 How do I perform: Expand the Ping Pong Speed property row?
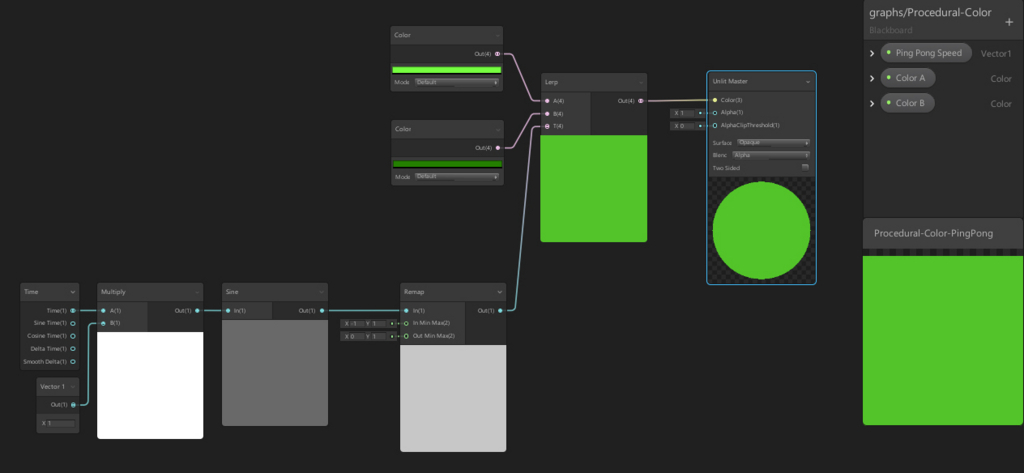[x=872, y=54]
